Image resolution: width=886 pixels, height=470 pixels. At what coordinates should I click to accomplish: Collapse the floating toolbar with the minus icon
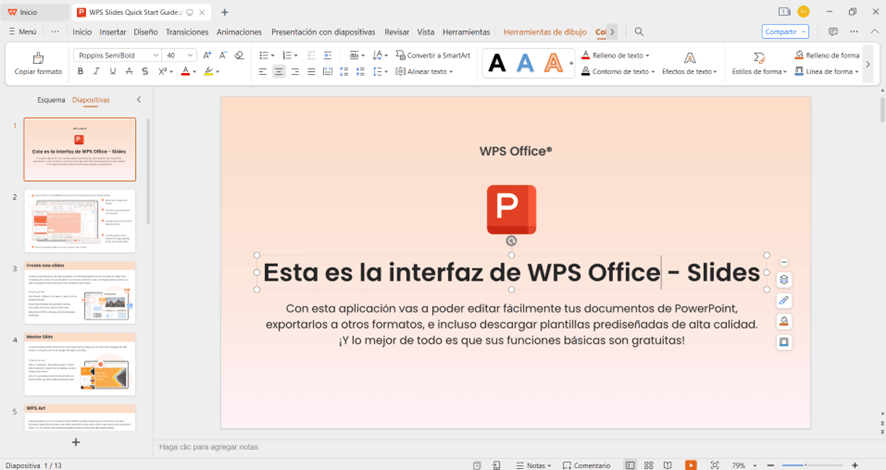point(784,262)
